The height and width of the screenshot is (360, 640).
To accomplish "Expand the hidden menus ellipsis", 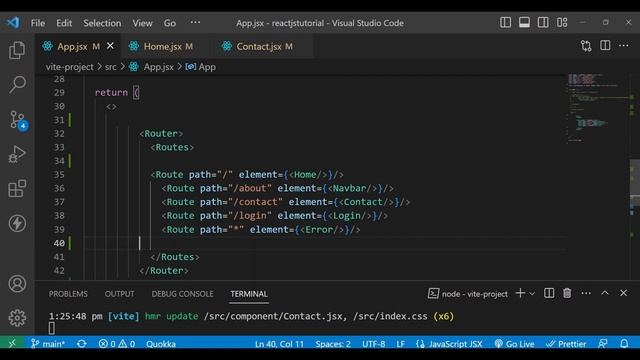I will [x=196, y=22].
